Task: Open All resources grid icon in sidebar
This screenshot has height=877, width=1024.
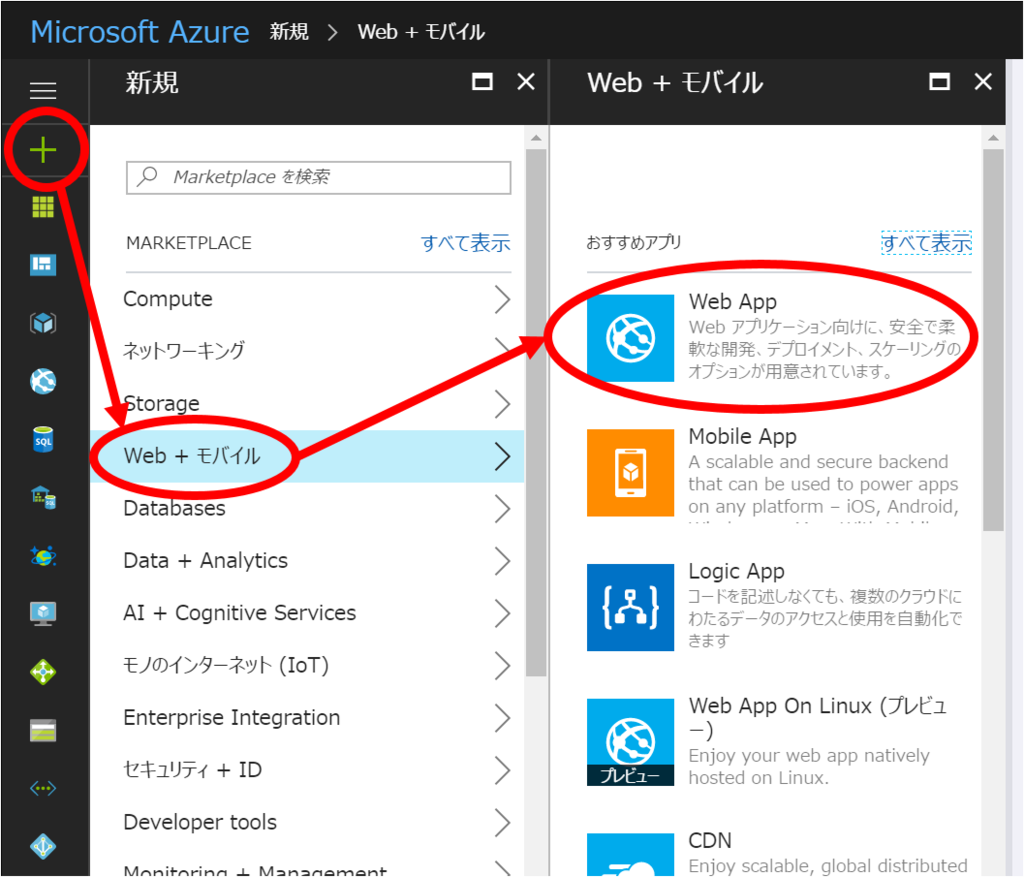Action: click(x=43, y=207)
